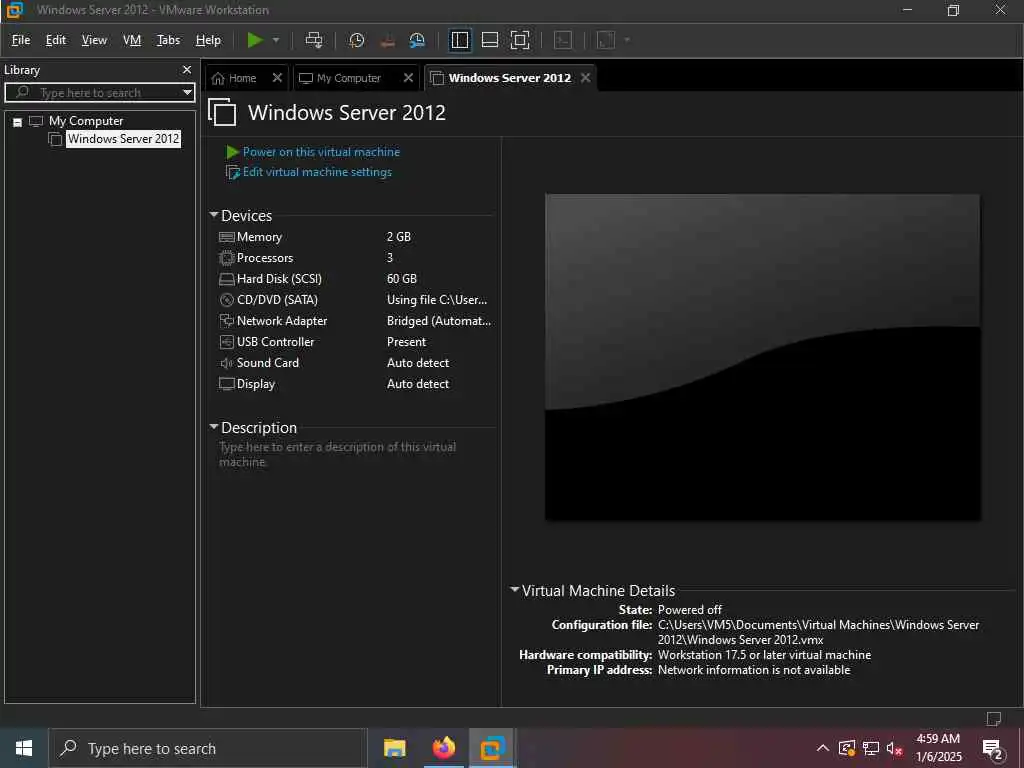Close the Library panel
The image size is (1024, 768).
[x=187, y=69]
